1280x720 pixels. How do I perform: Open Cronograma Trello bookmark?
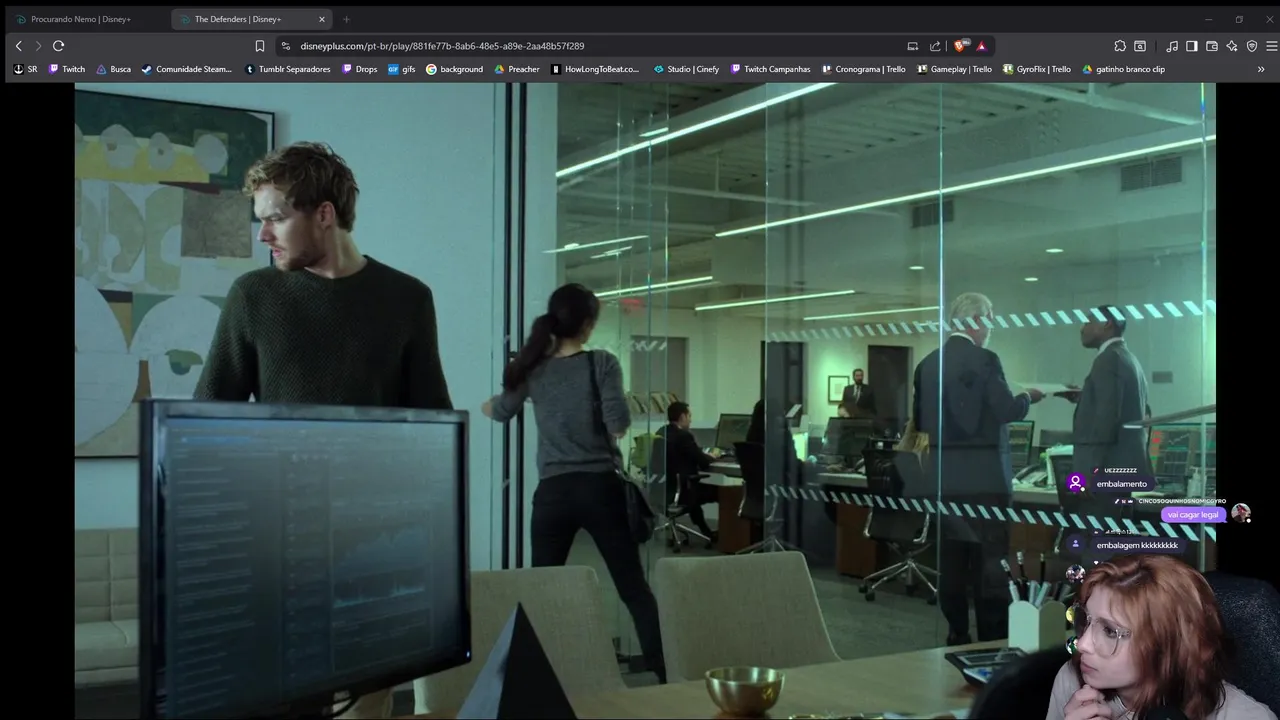pyautogui.click(x=863, y=69)
